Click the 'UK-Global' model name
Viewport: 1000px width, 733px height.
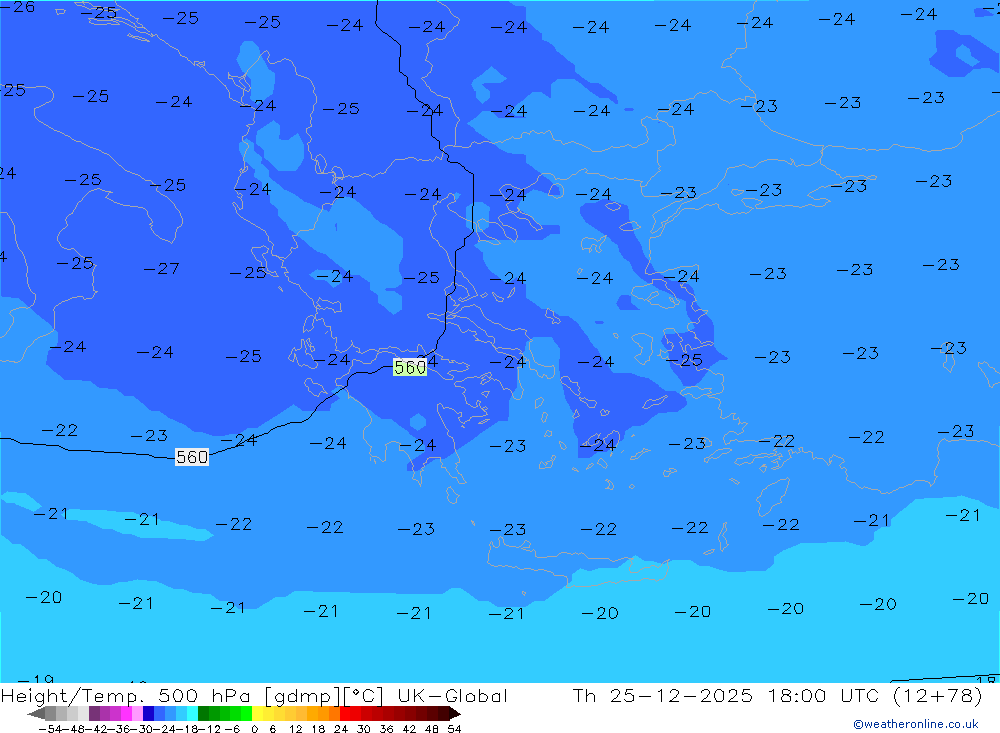(x=452, y=695)
